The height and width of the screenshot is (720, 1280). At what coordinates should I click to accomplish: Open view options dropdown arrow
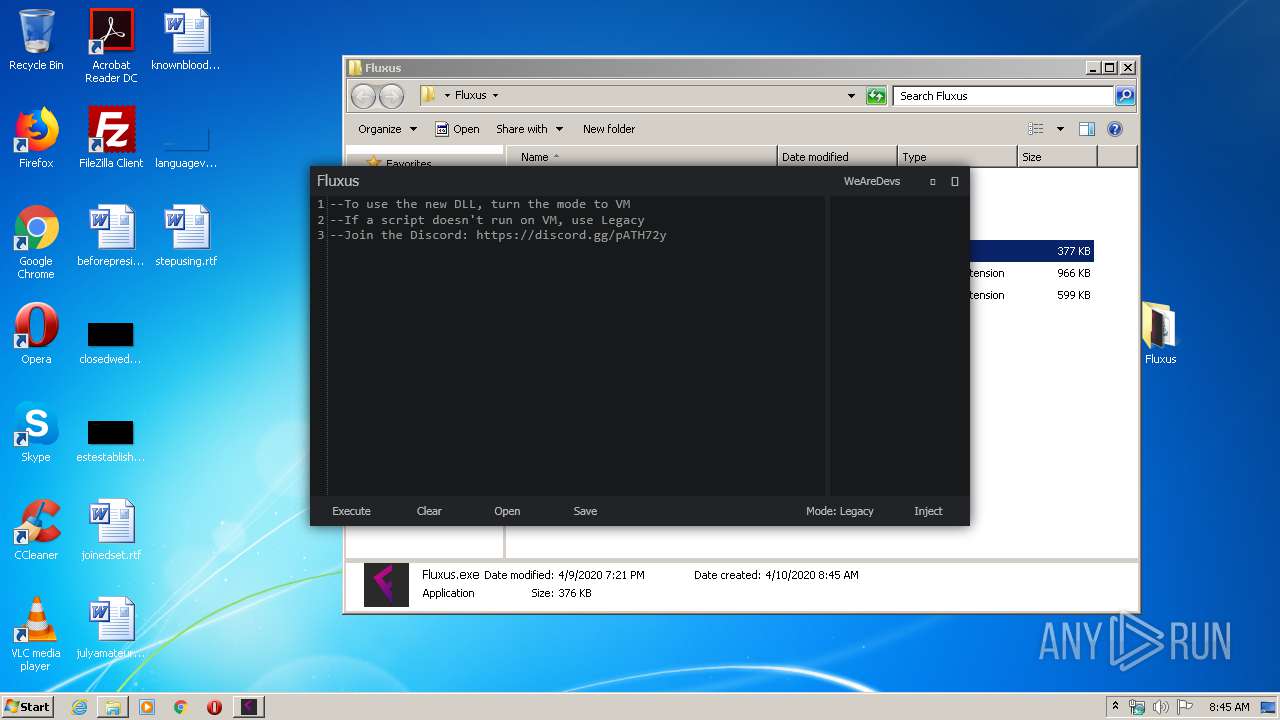(x=1060, y=129)
